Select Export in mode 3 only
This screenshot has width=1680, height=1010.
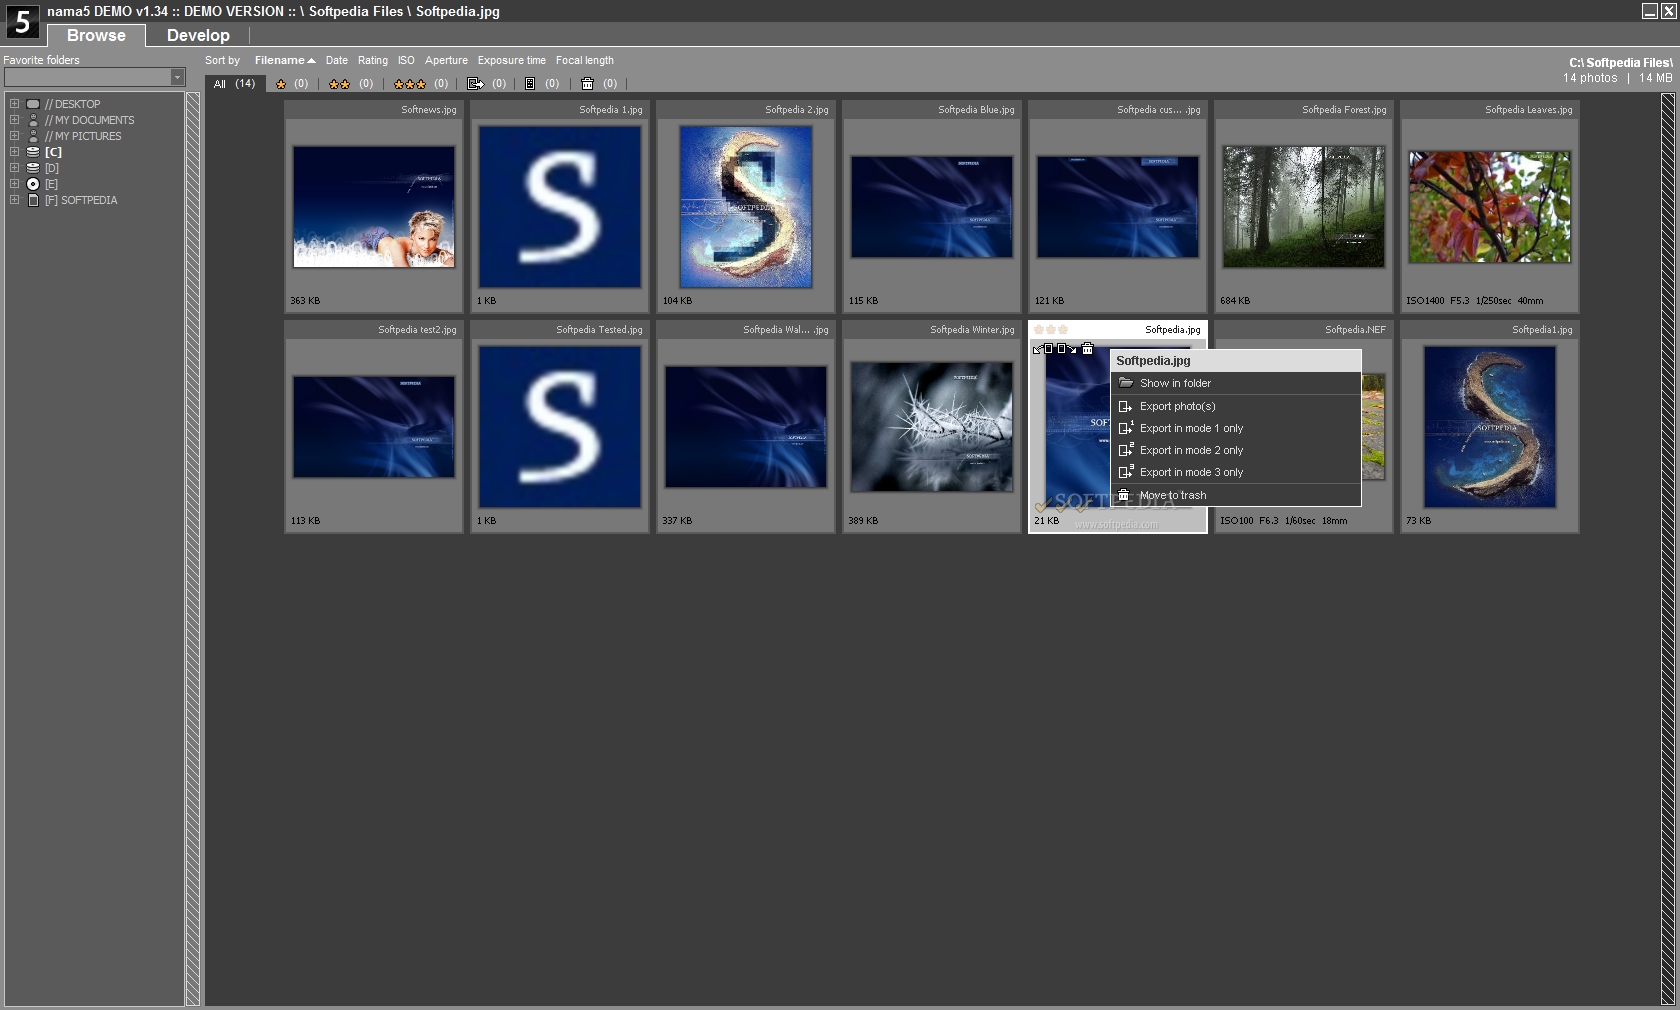(1236, 472)
